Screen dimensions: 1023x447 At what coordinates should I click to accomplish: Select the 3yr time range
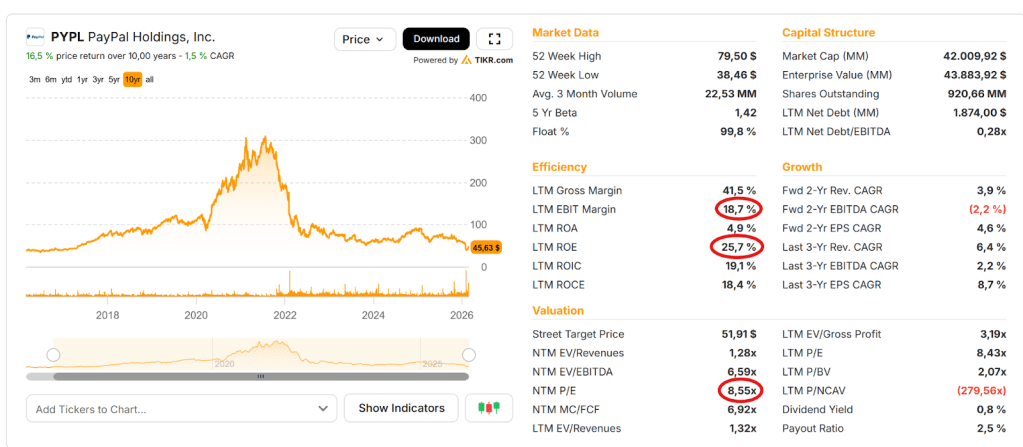tap(98, 80)
